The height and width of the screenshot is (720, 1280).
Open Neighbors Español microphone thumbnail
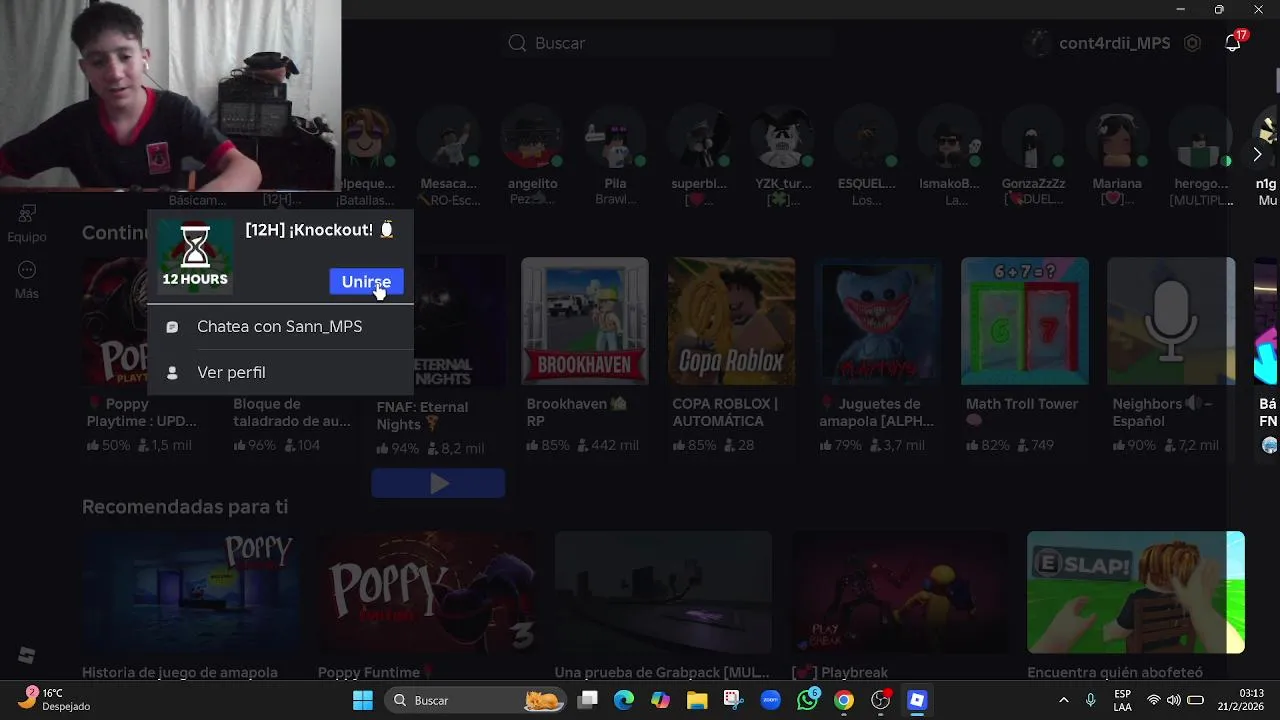click(x=1172, y=321)
